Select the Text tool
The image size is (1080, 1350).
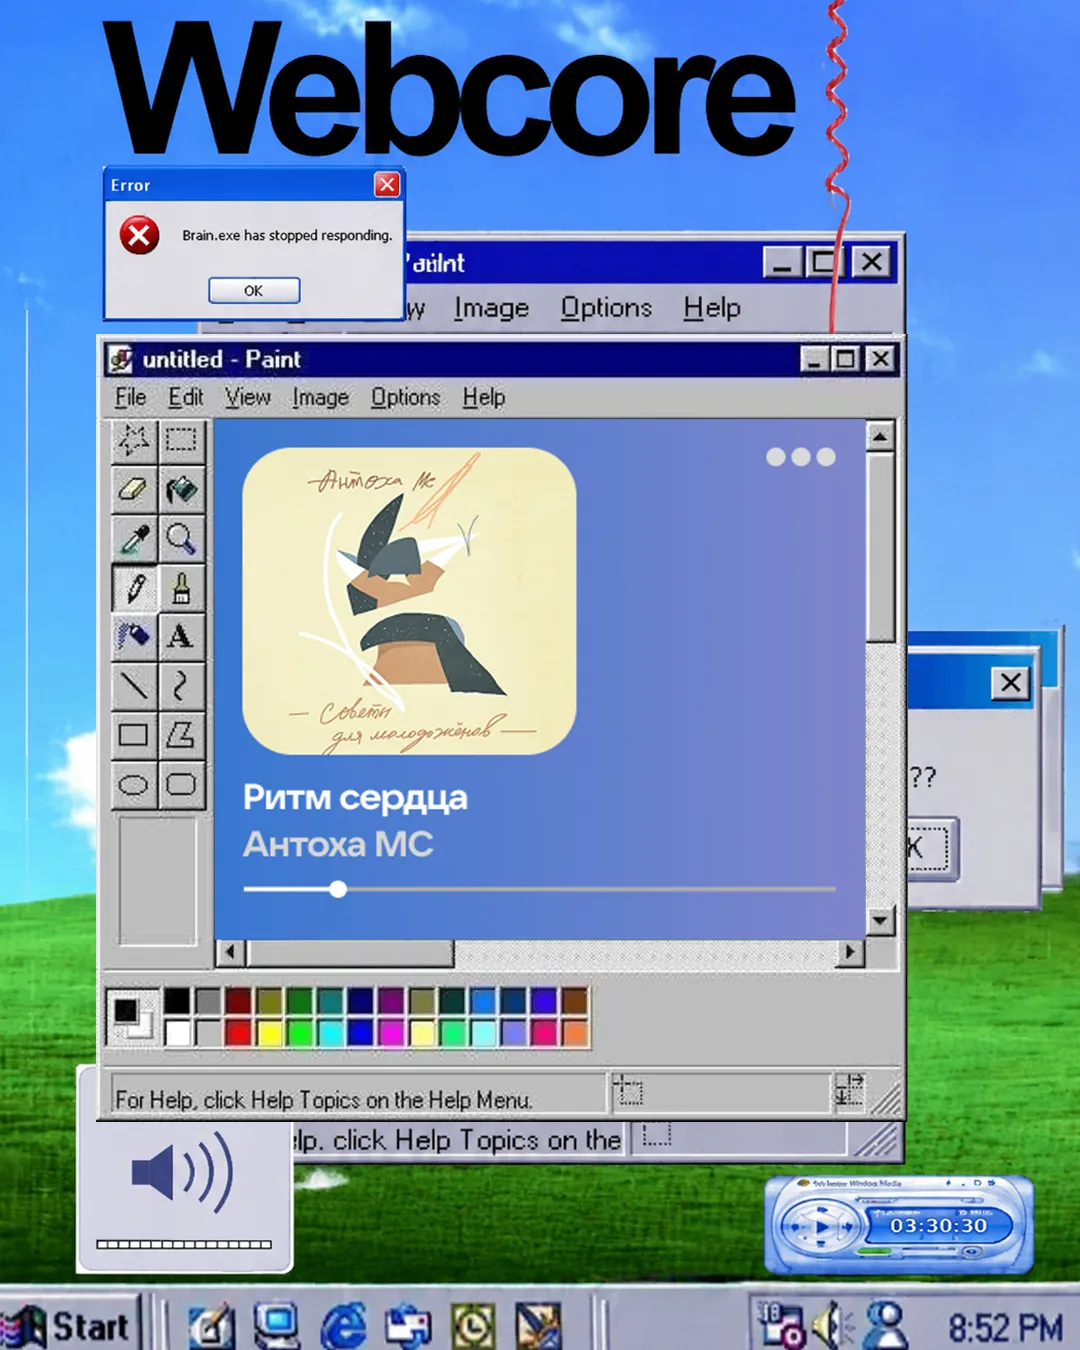(x=181, y=636)
